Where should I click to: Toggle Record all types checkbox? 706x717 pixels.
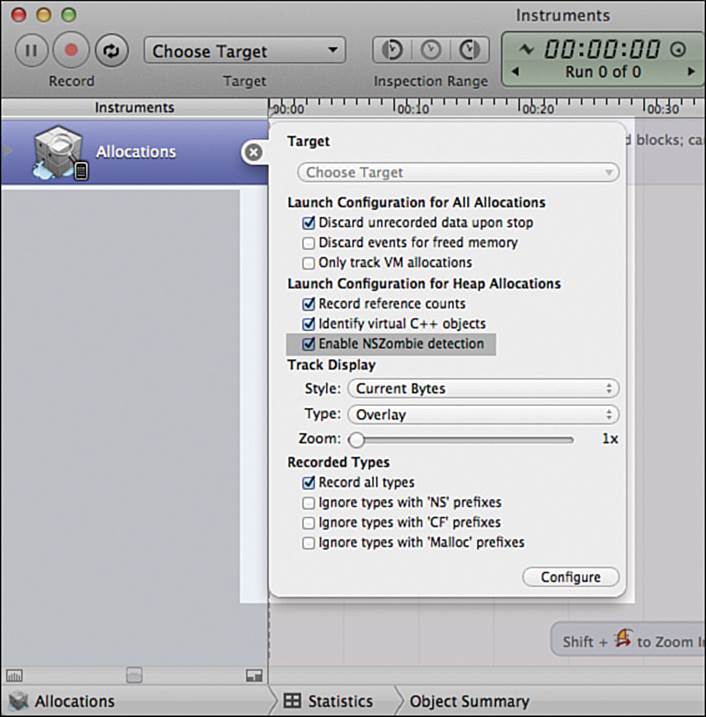pos(309,483)
